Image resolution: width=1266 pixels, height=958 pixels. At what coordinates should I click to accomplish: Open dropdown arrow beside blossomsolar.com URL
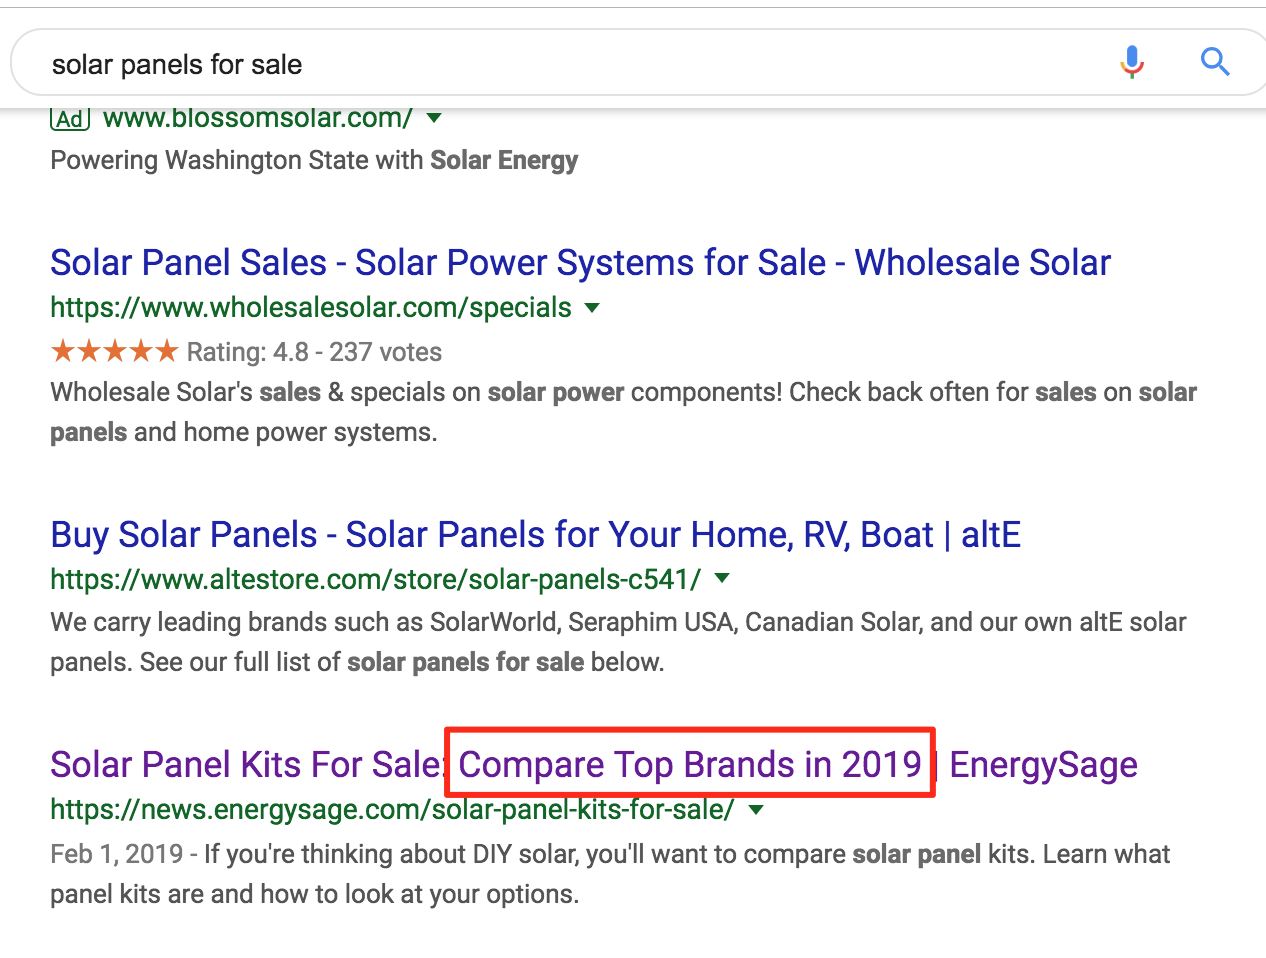point(434,118)
